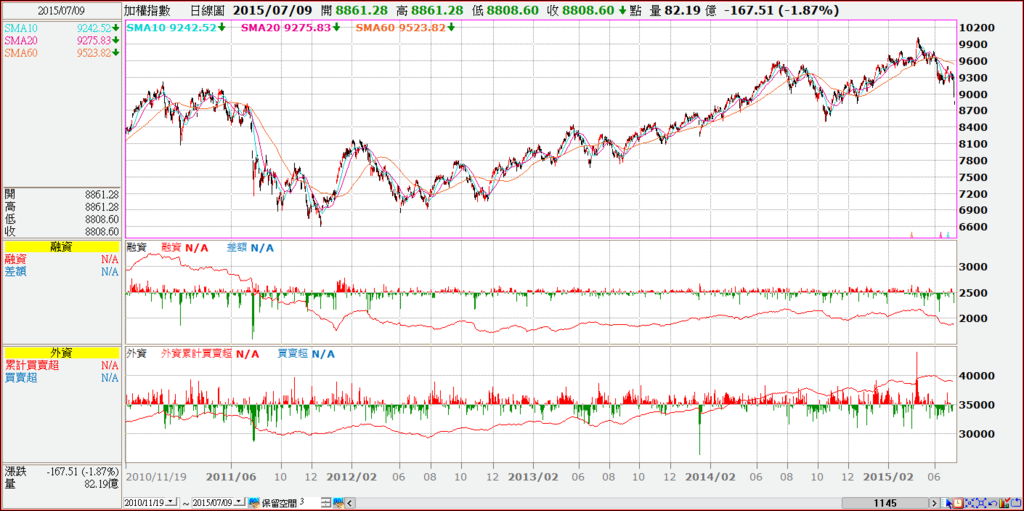
Task: Click 累計買賣超 row in left 外資 panel
Action: click(62, 365)
